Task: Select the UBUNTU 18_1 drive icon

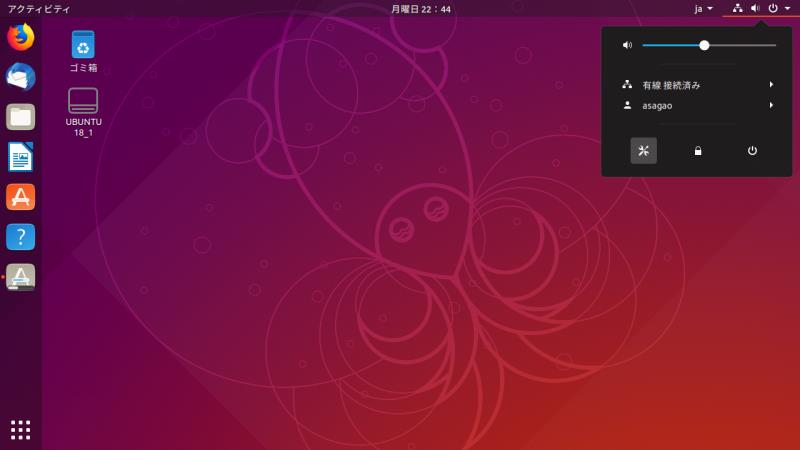Action: click(83, 112)
